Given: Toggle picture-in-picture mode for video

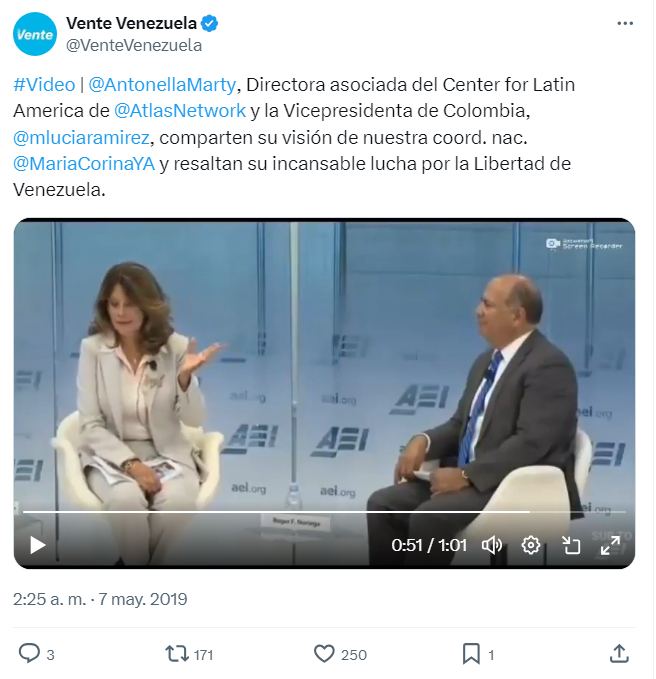Looking at the screenshot, I should pos(571,545).
